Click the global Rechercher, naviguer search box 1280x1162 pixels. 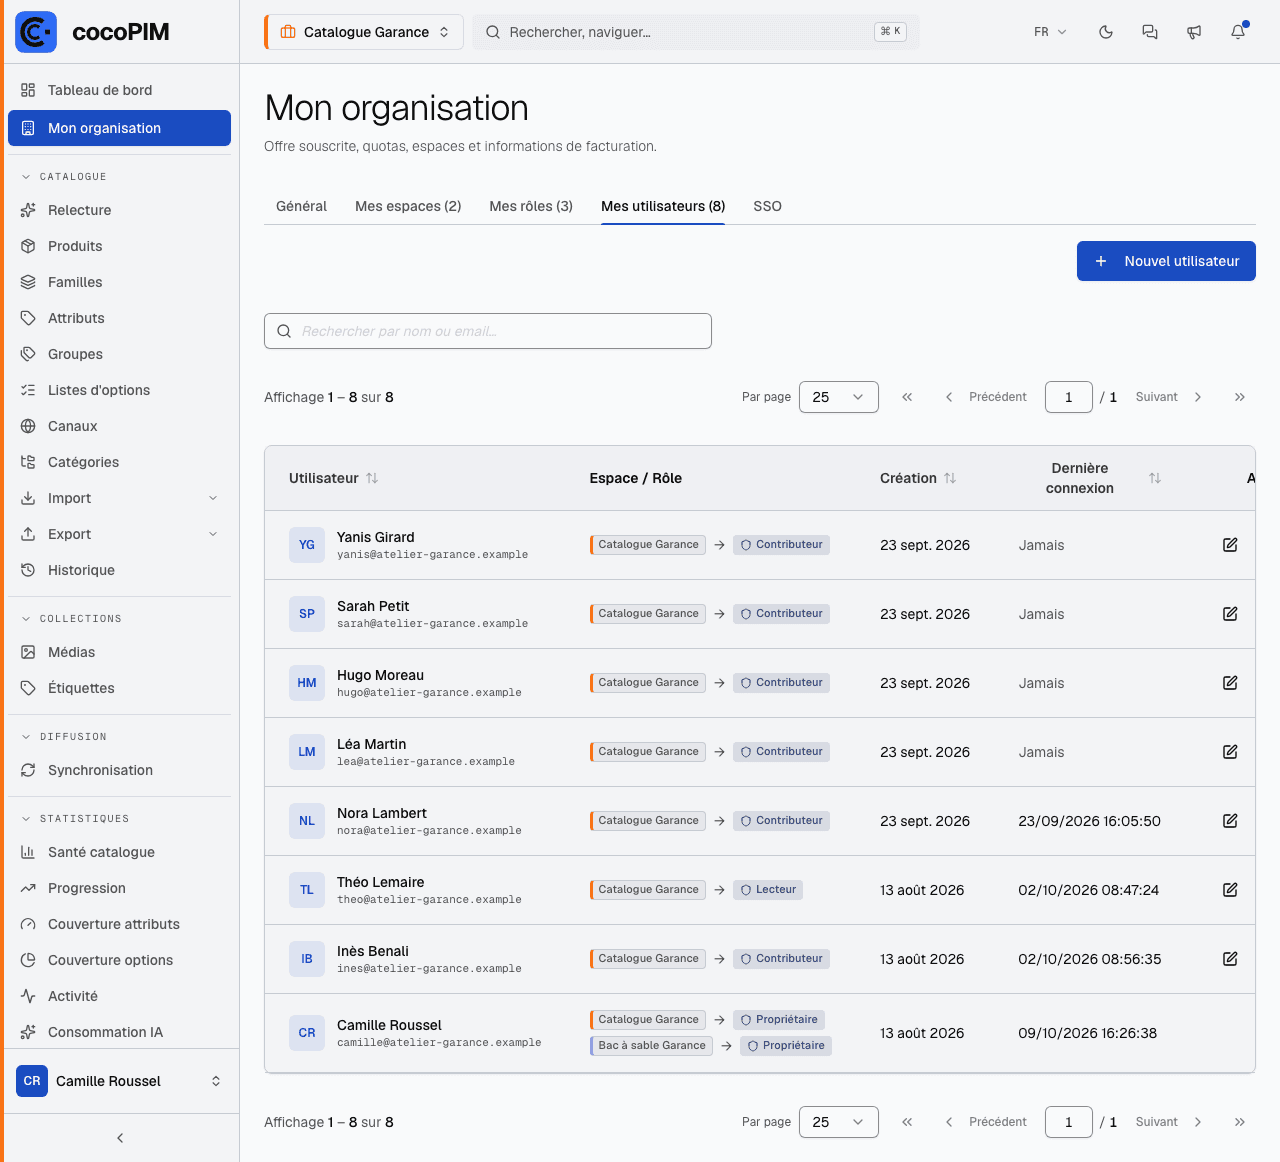[x=696, y=32]
